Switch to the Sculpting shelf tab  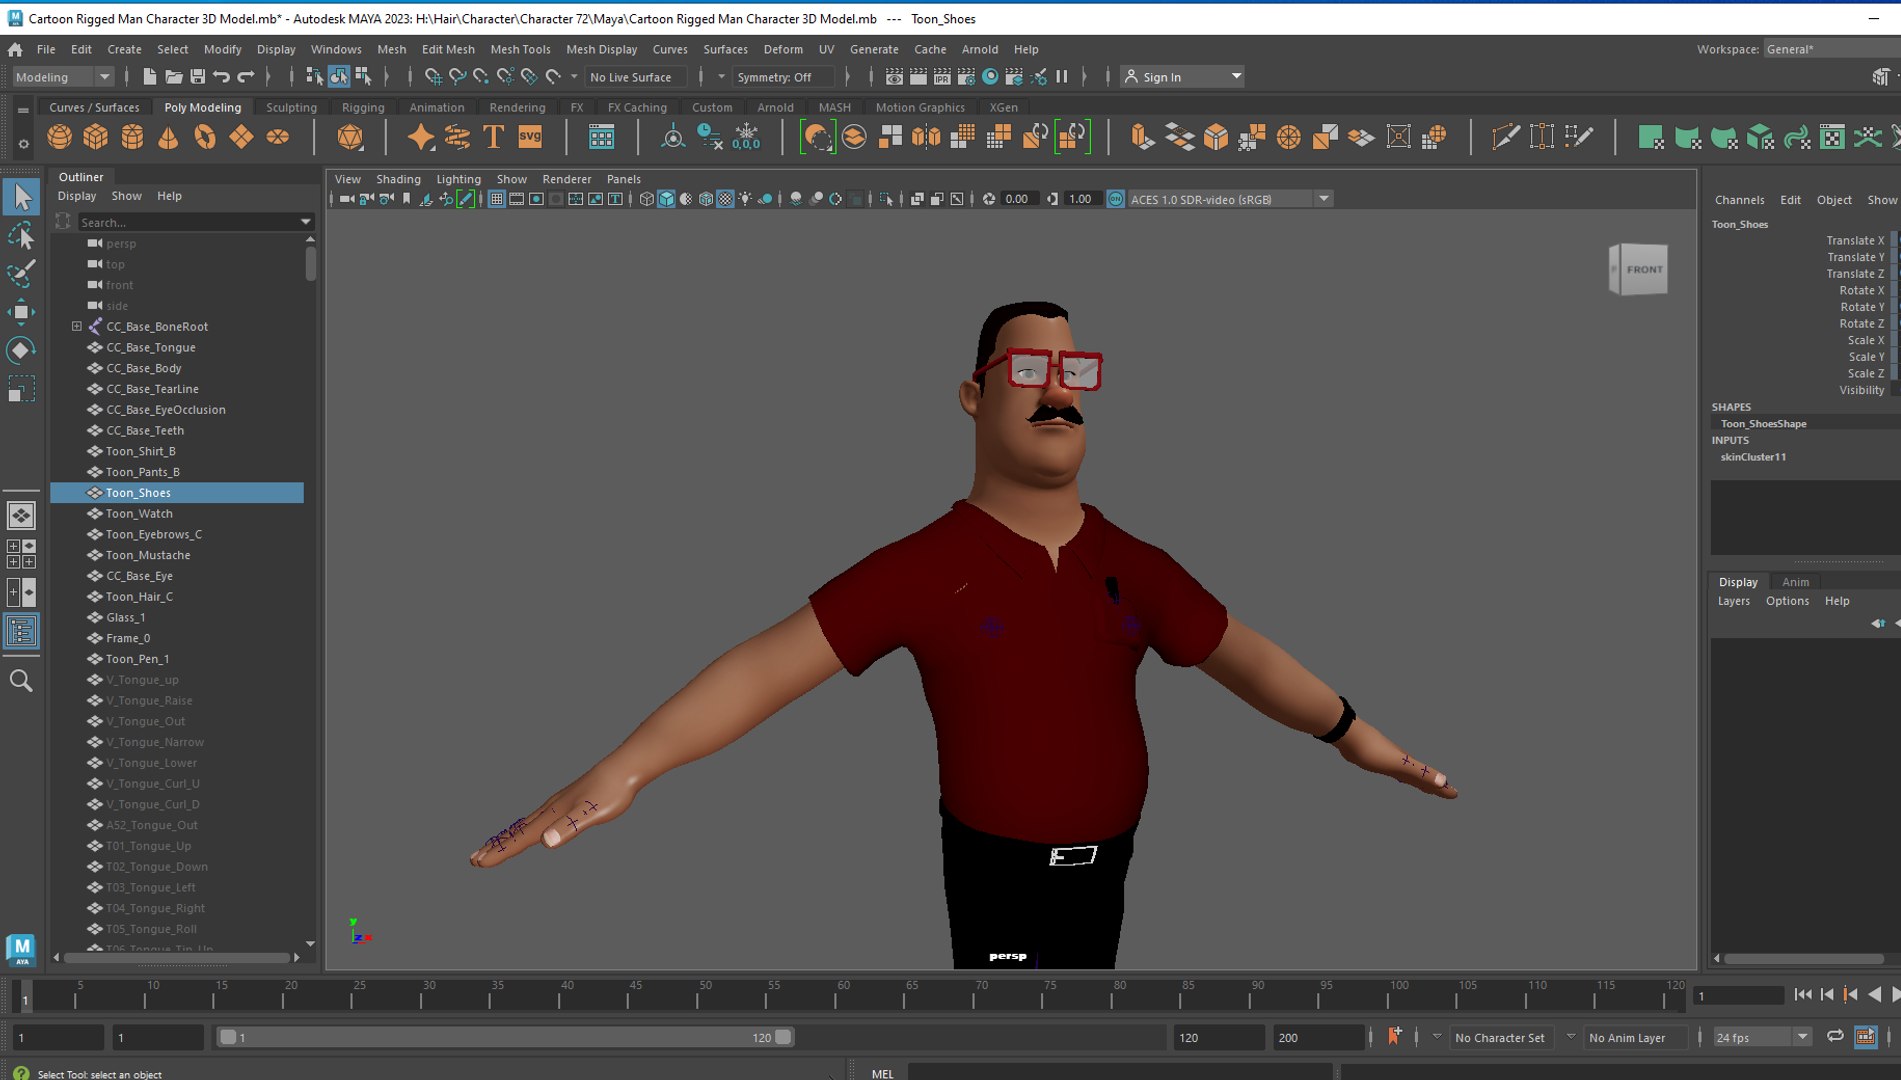click(291, 107)
